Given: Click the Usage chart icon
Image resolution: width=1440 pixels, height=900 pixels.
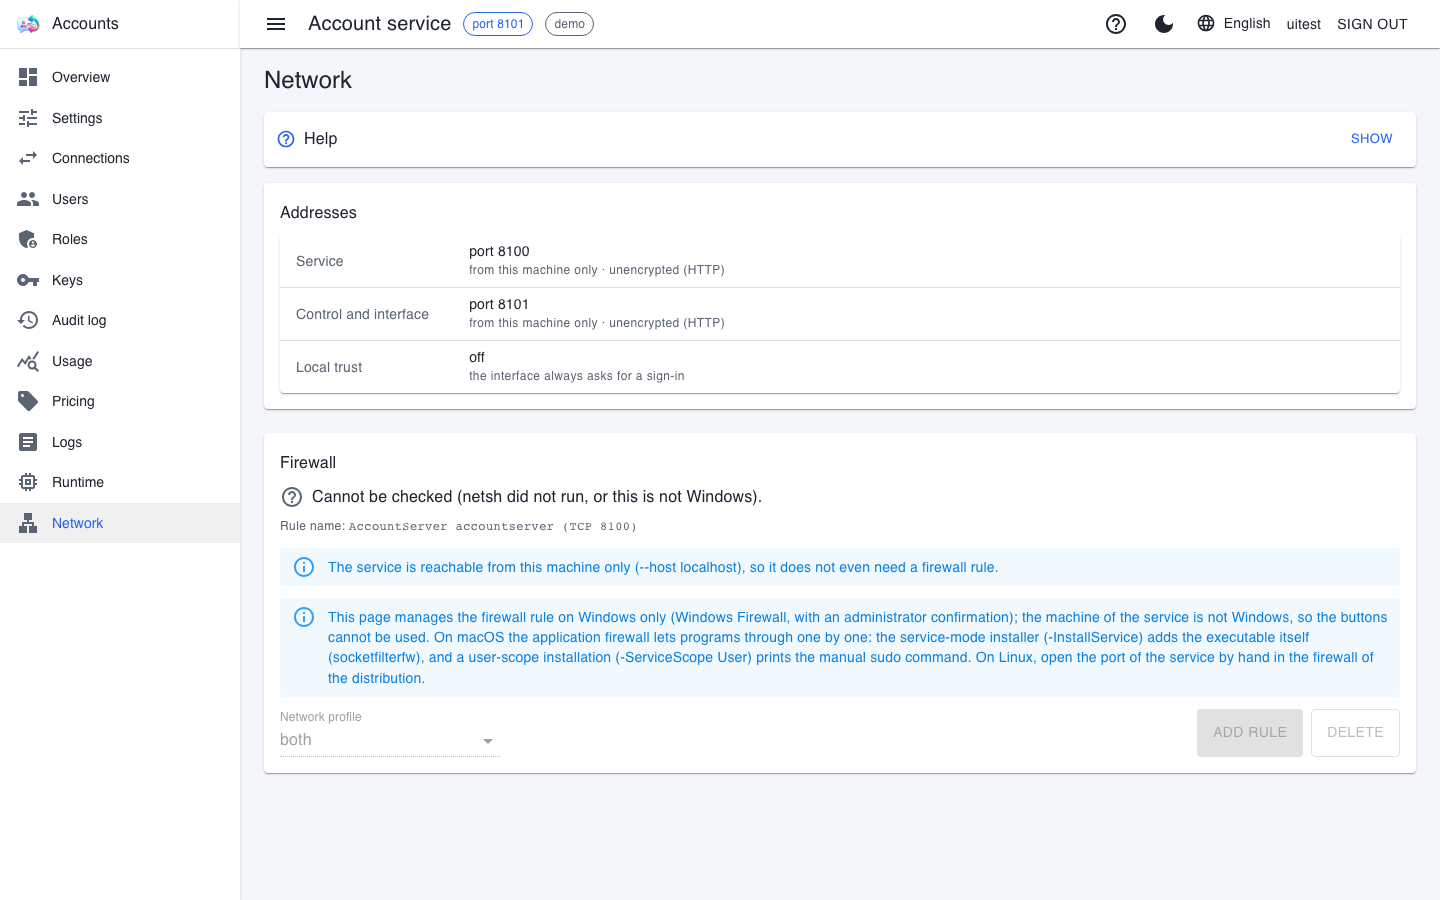Looking at the screenshot, I should 28,361.
